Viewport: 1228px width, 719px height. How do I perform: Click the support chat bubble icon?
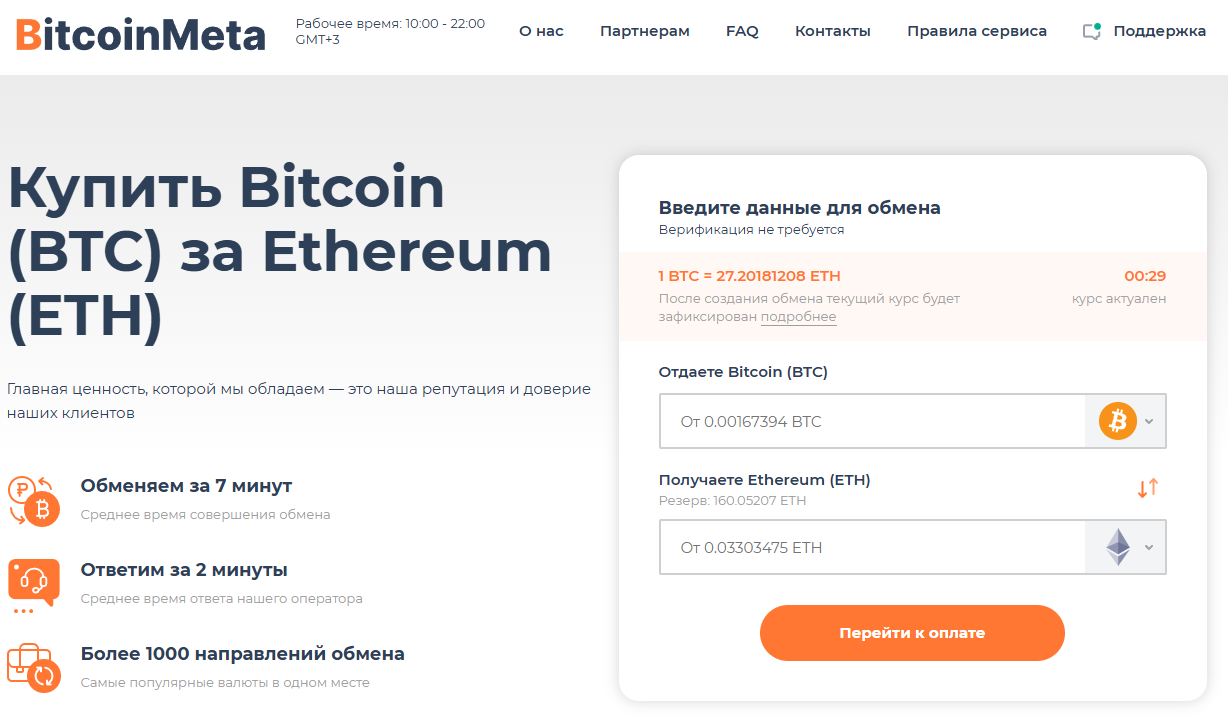(x=1092, y=31)
